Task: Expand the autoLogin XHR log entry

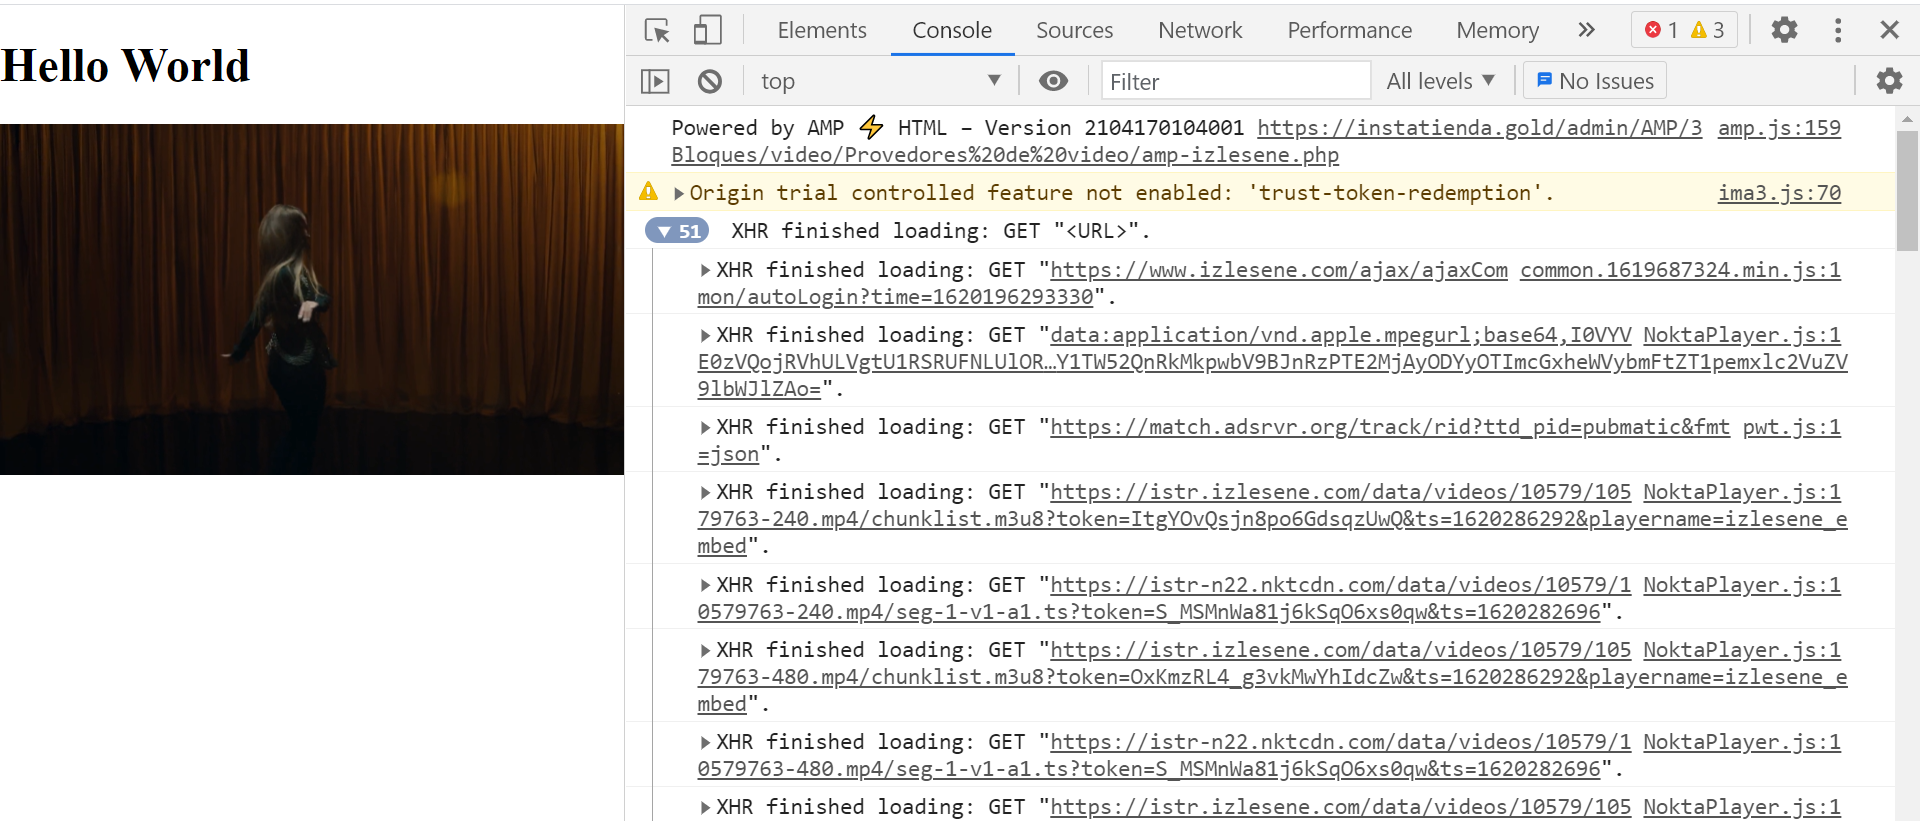Action: point(705,270)
